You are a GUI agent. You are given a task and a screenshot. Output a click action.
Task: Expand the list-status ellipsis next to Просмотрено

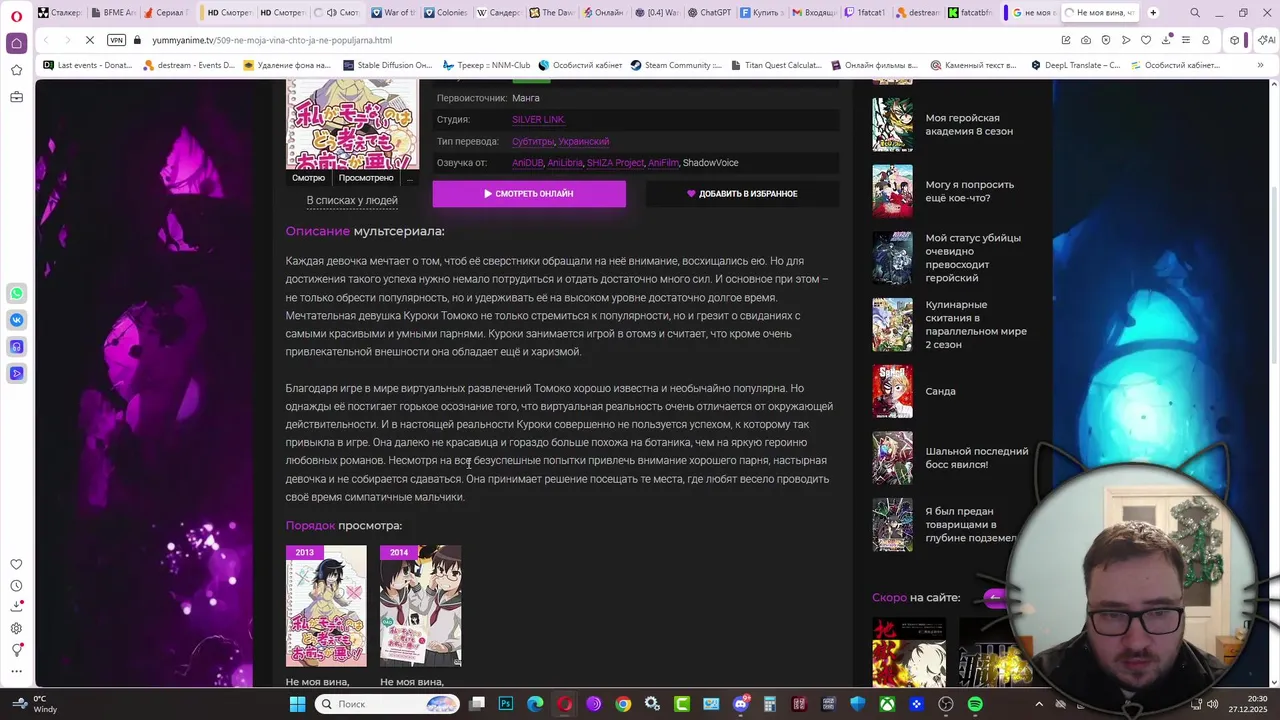coord(408,178)
